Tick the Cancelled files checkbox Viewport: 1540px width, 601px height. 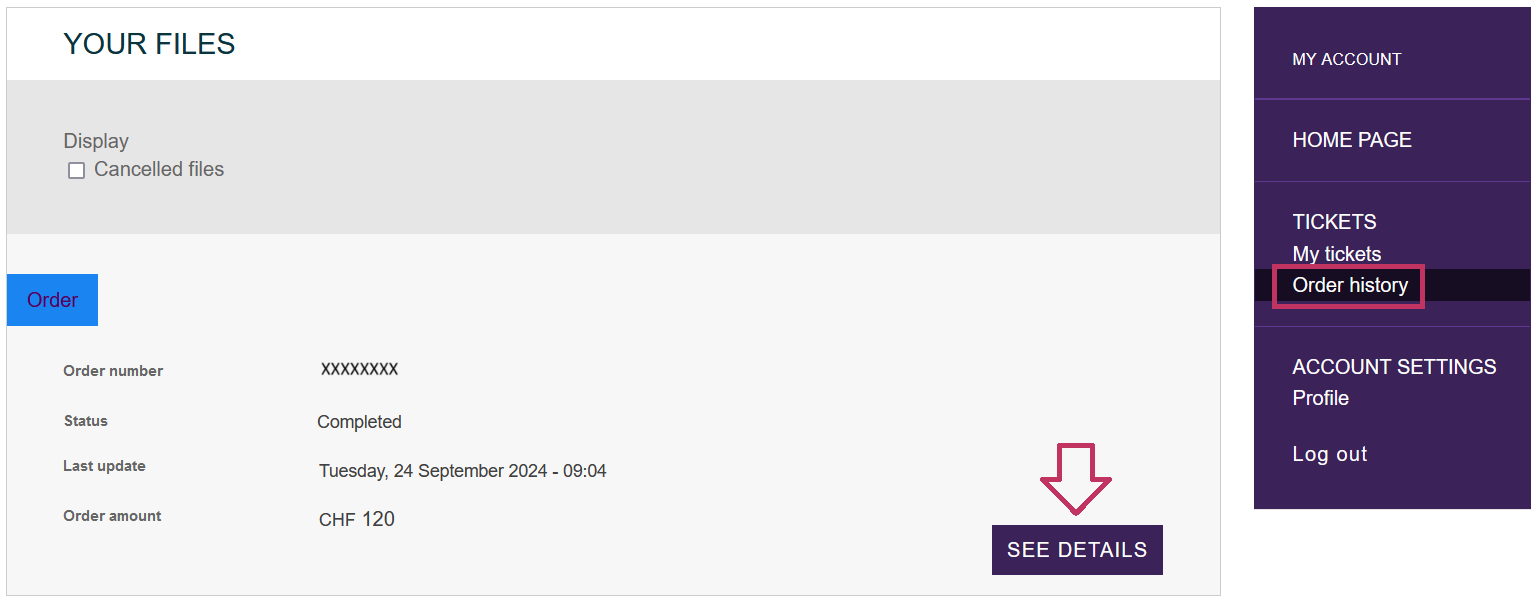coord(76,171)
